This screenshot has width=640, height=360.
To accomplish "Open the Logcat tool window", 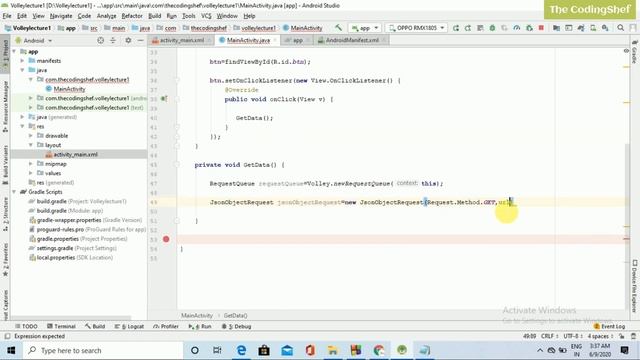I will [x=129, y=327].
